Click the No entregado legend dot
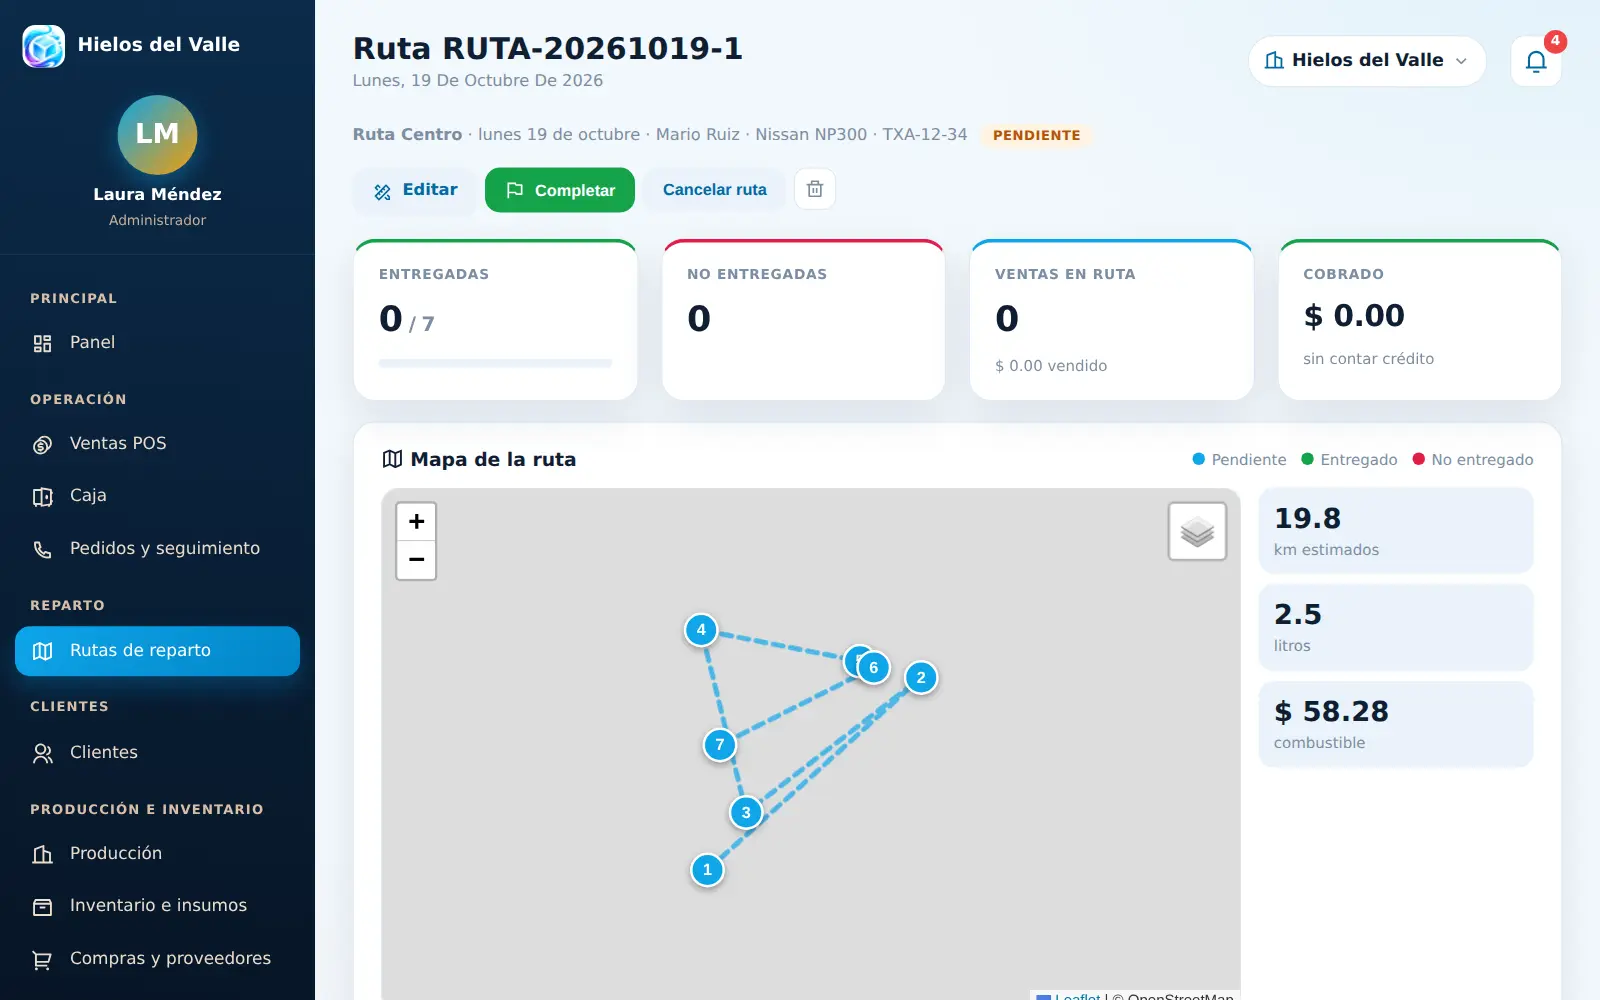Screen dimensions: 1600x1000 [1418, 459]
